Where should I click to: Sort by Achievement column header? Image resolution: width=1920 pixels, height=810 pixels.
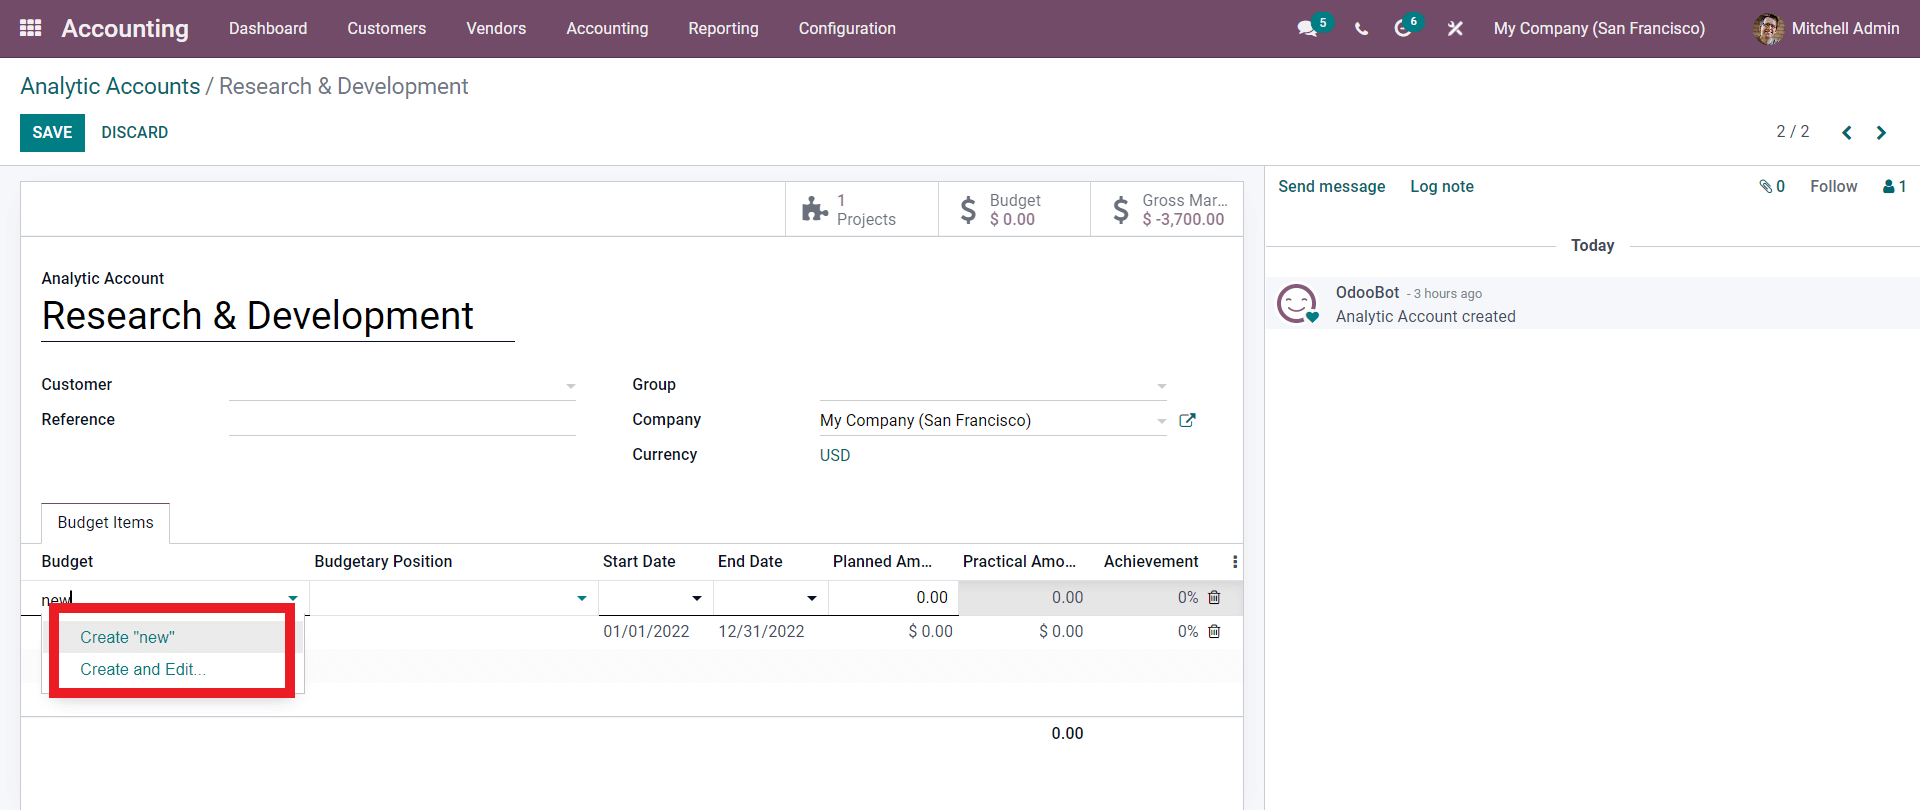pyautogui.click(x=1151, y=562)
